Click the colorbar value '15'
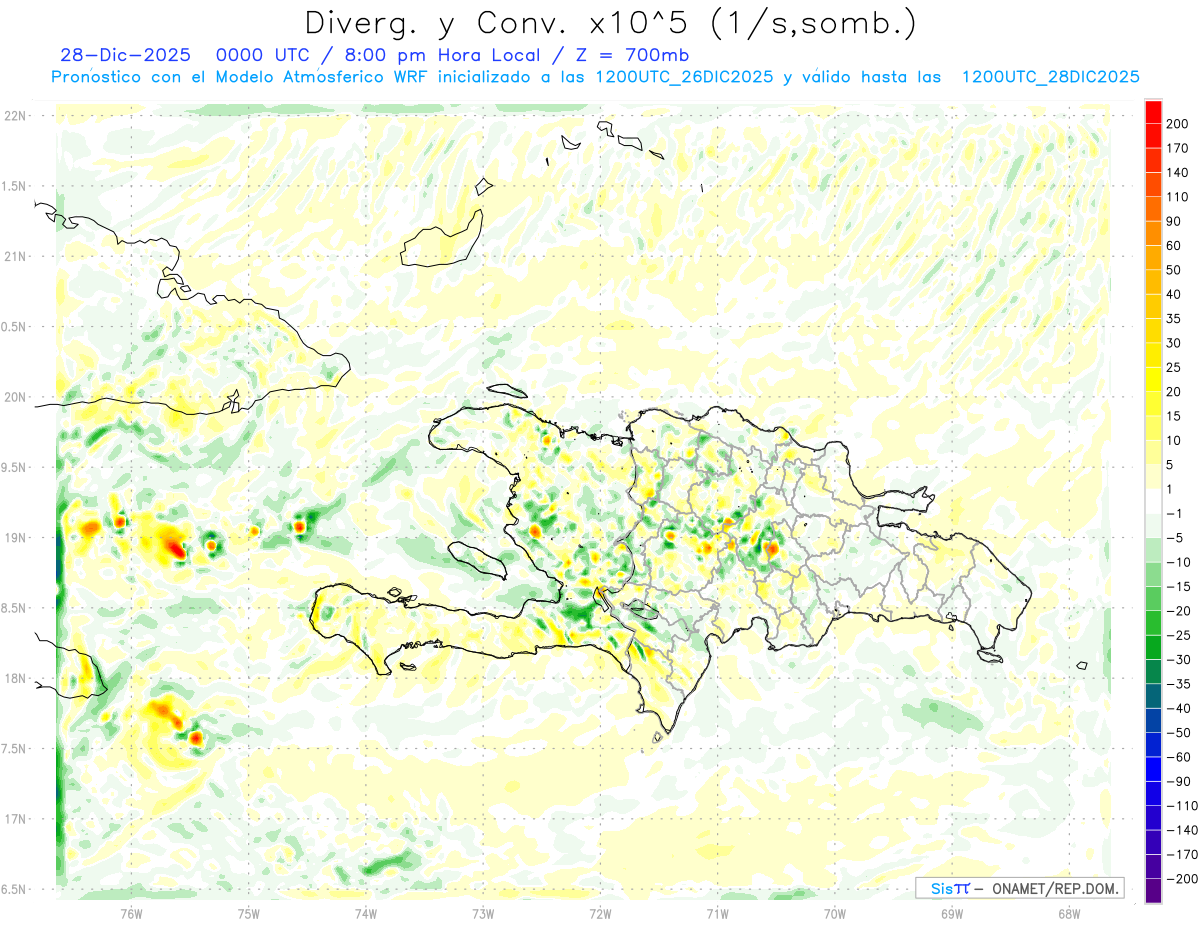 coord(1175,416)
